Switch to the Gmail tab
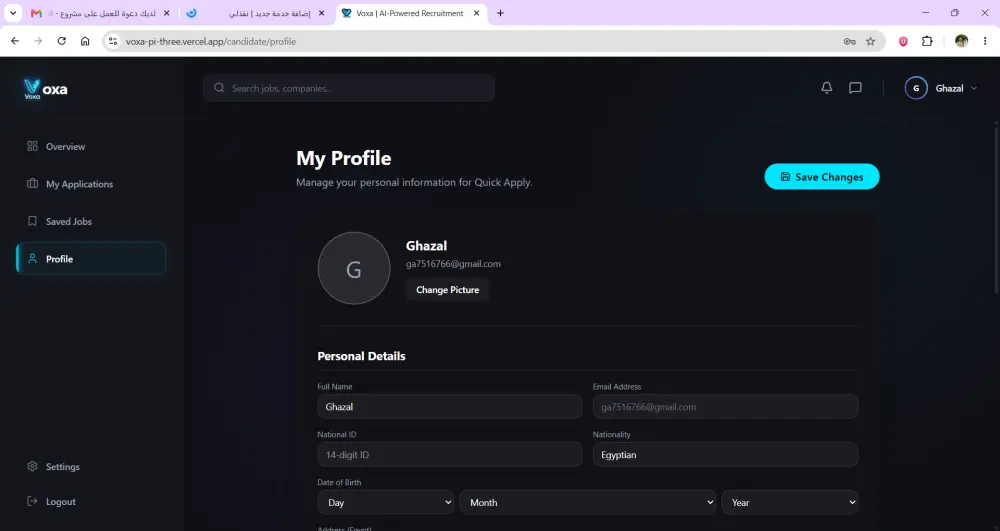Screen dimensions: 1000x531 point(99,13)
